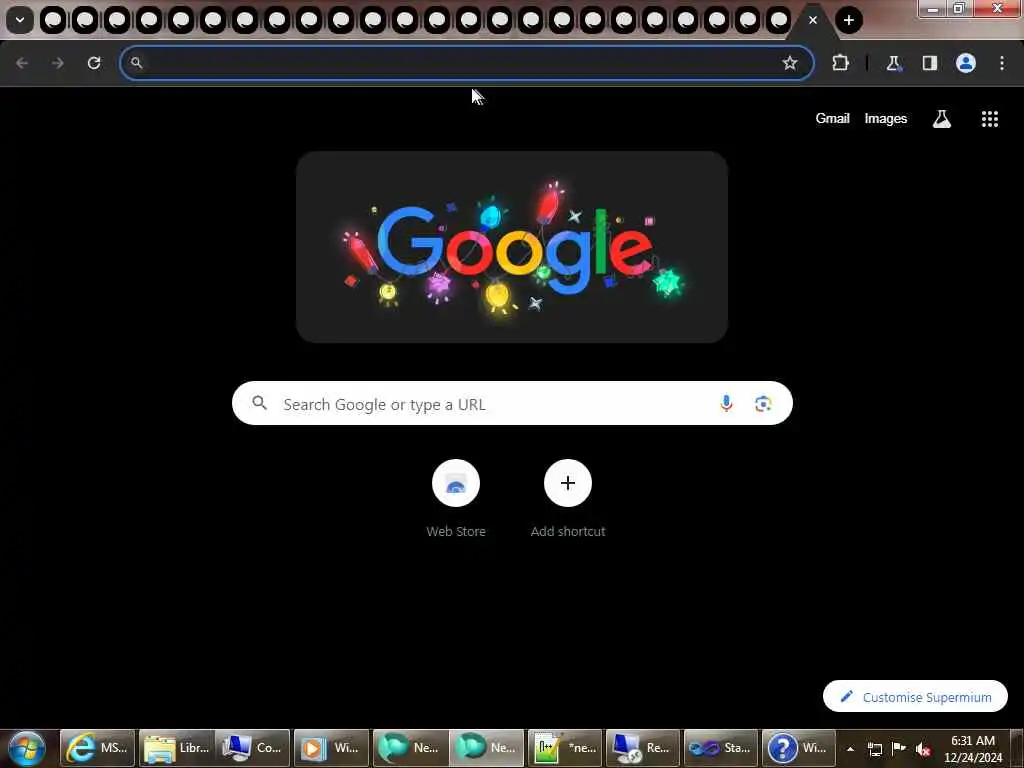Click the Show desktop strip beside clock

click(x=1017, y=748)
